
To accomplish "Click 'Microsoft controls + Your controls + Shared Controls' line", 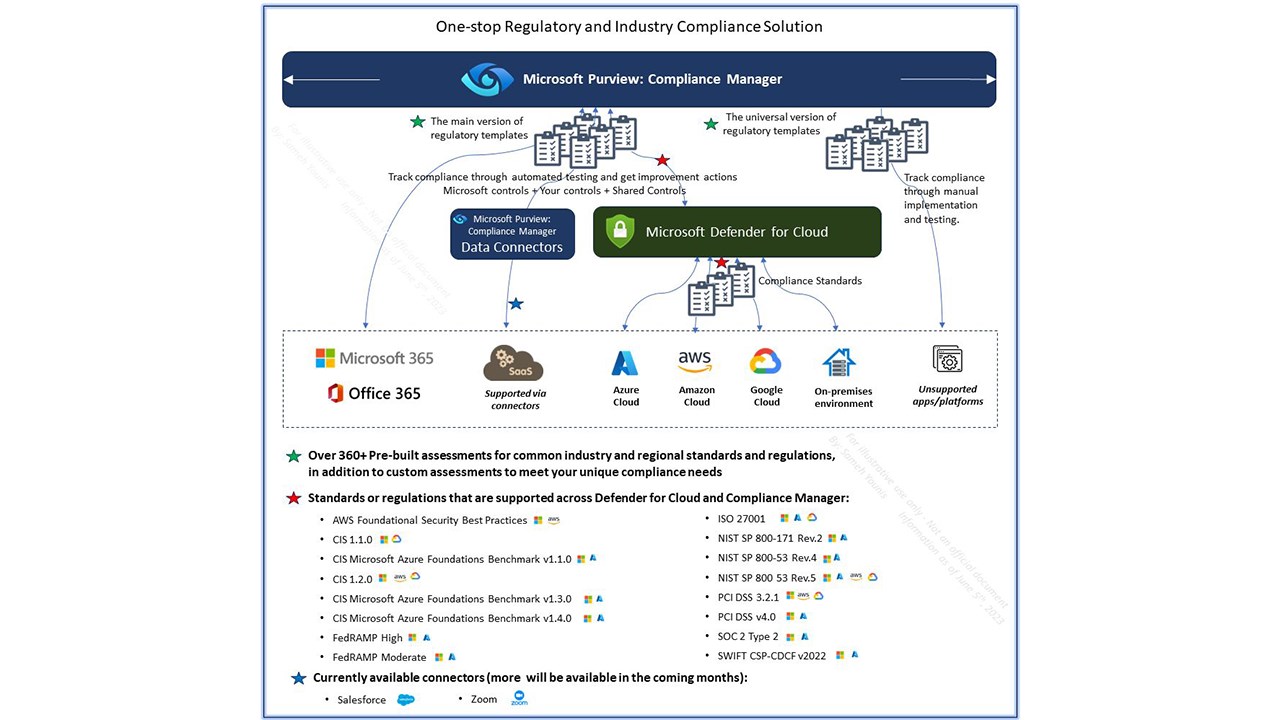I will 563,190.
